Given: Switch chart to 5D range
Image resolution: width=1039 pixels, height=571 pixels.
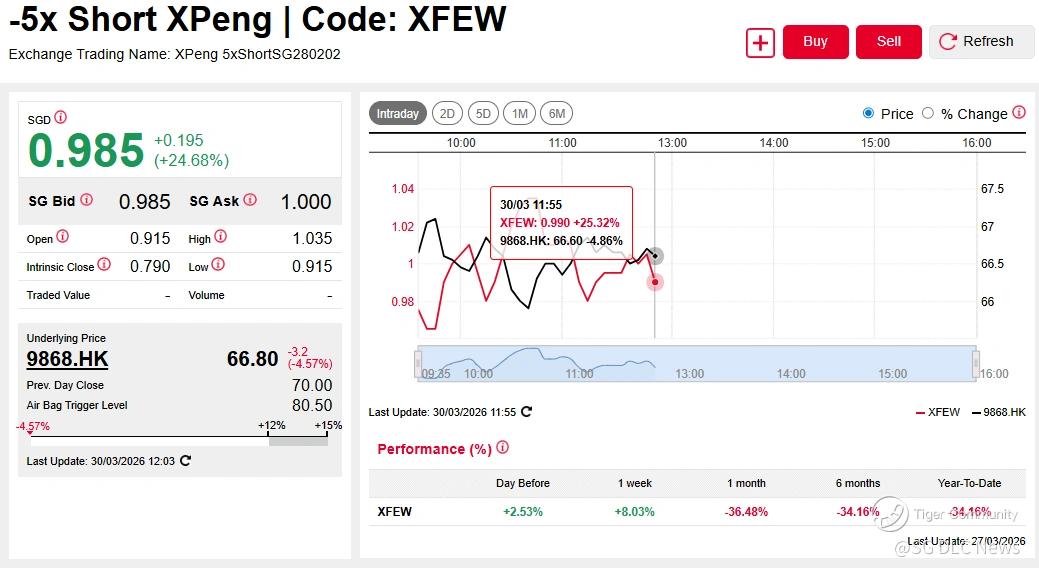Looking at the screenshot, I should point(483,113).
